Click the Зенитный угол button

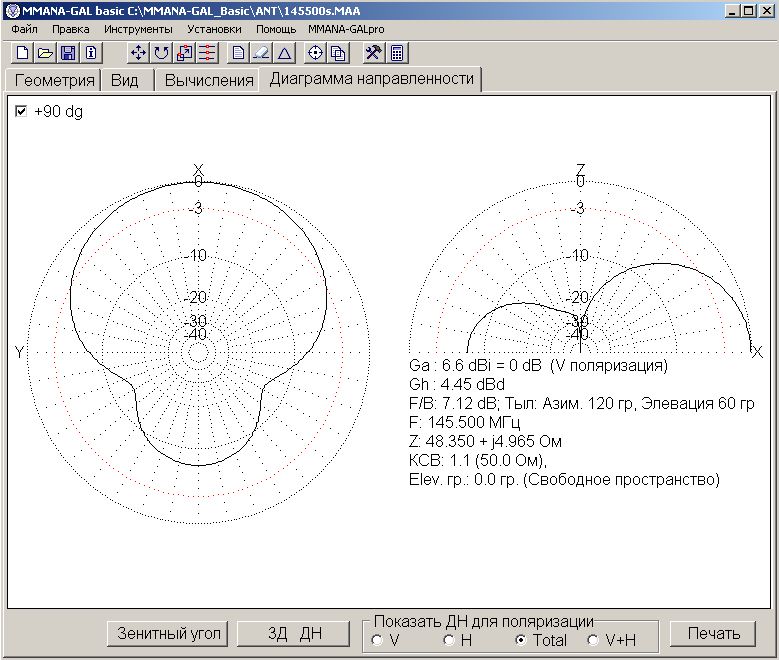169,633
